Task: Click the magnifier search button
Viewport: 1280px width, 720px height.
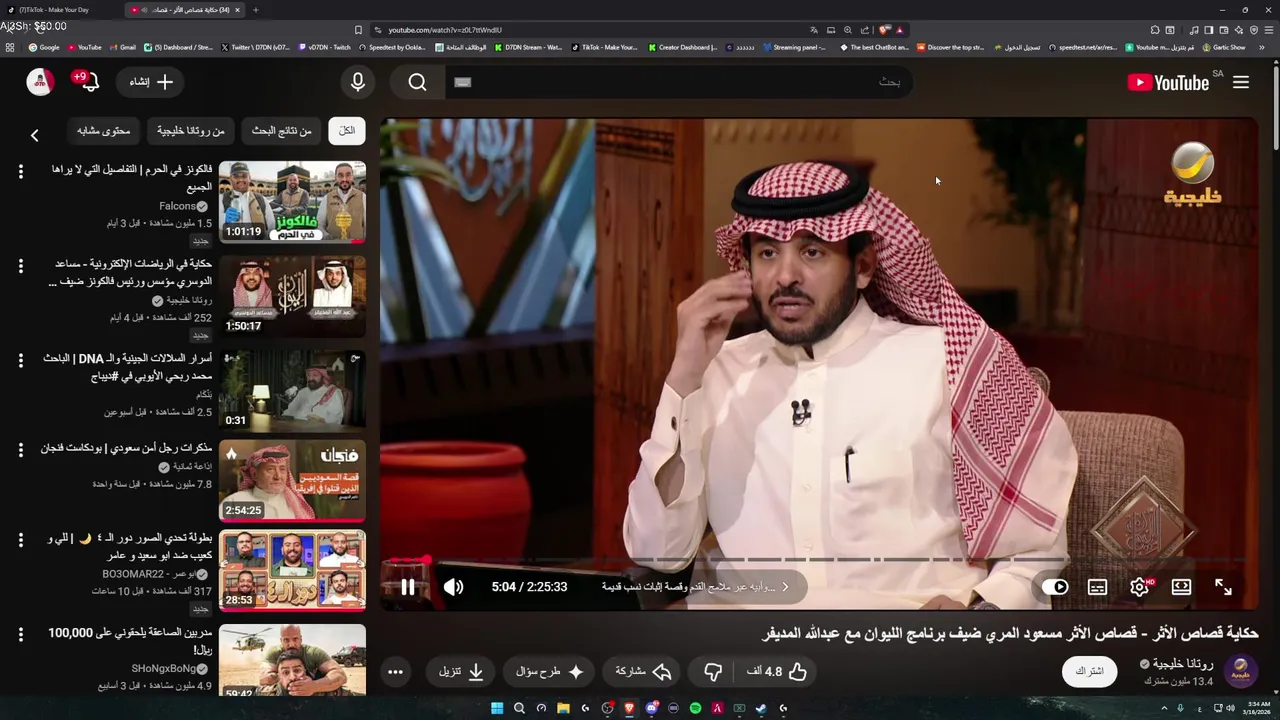Action: pos(417,82)
